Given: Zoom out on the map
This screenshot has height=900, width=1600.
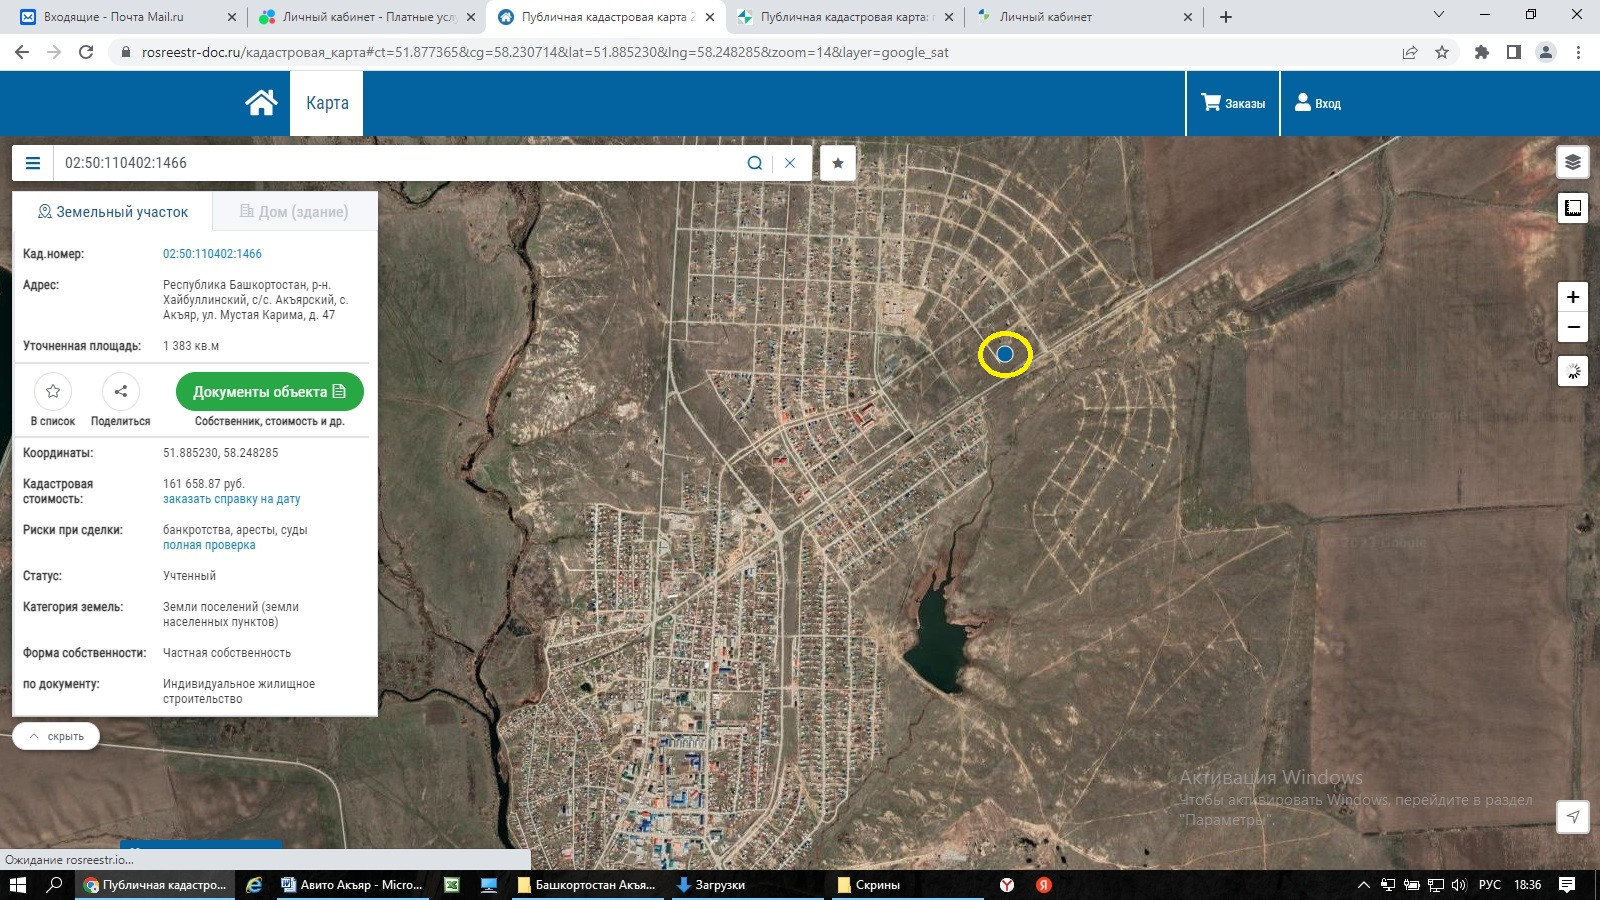Looking at the screenshot, I should pyautogui.click(x=1572, y=327).
